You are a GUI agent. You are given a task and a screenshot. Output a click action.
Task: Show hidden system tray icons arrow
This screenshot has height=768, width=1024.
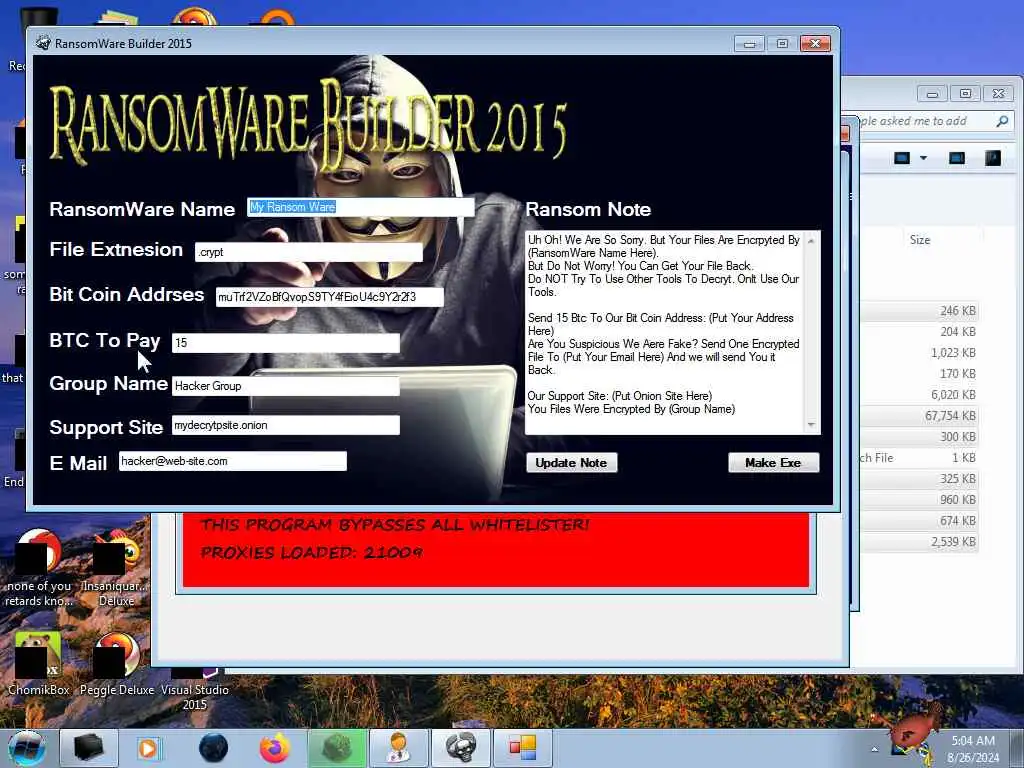point(874,749)
